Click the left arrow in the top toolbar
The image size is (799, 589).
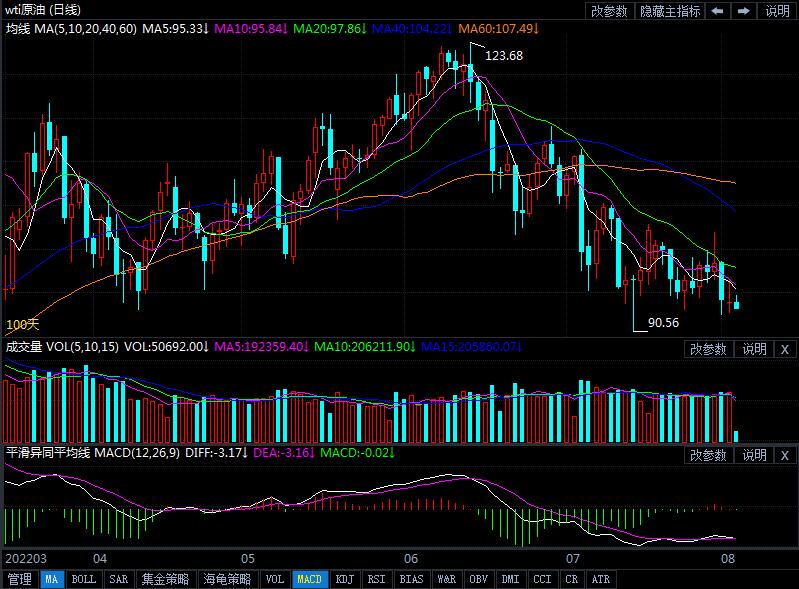coord(717,11)
